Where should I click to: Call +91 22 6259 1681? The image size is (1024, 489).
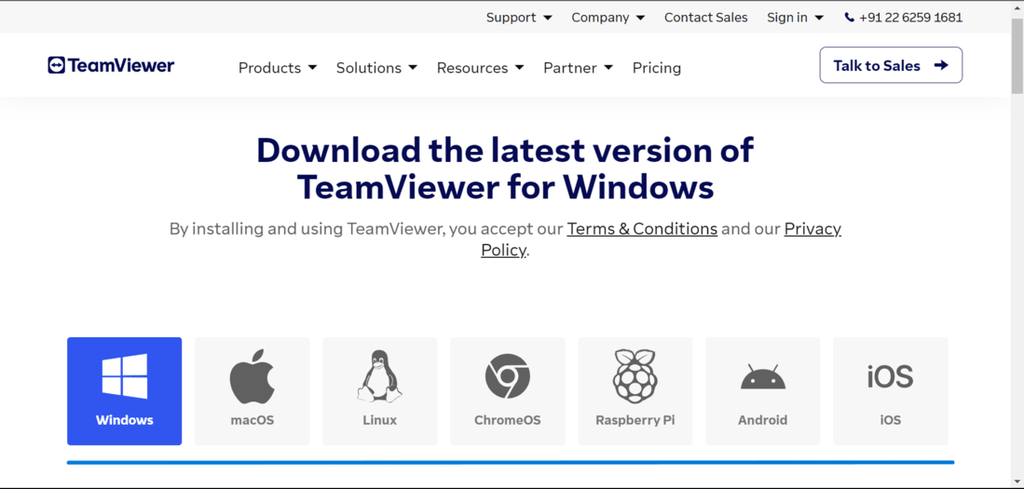click(910, 18)
